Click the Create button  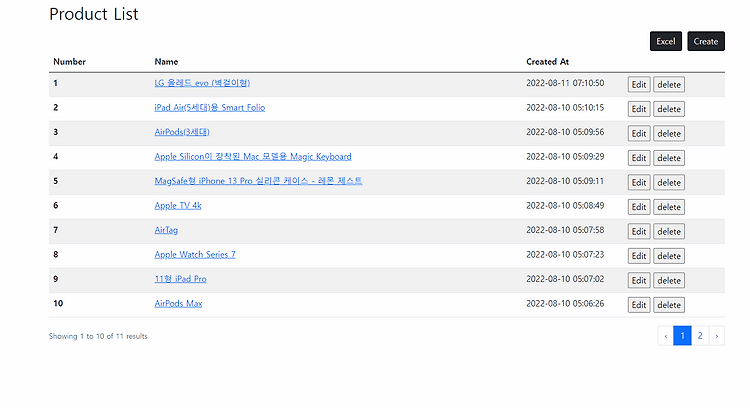click(x=706, y=41)
